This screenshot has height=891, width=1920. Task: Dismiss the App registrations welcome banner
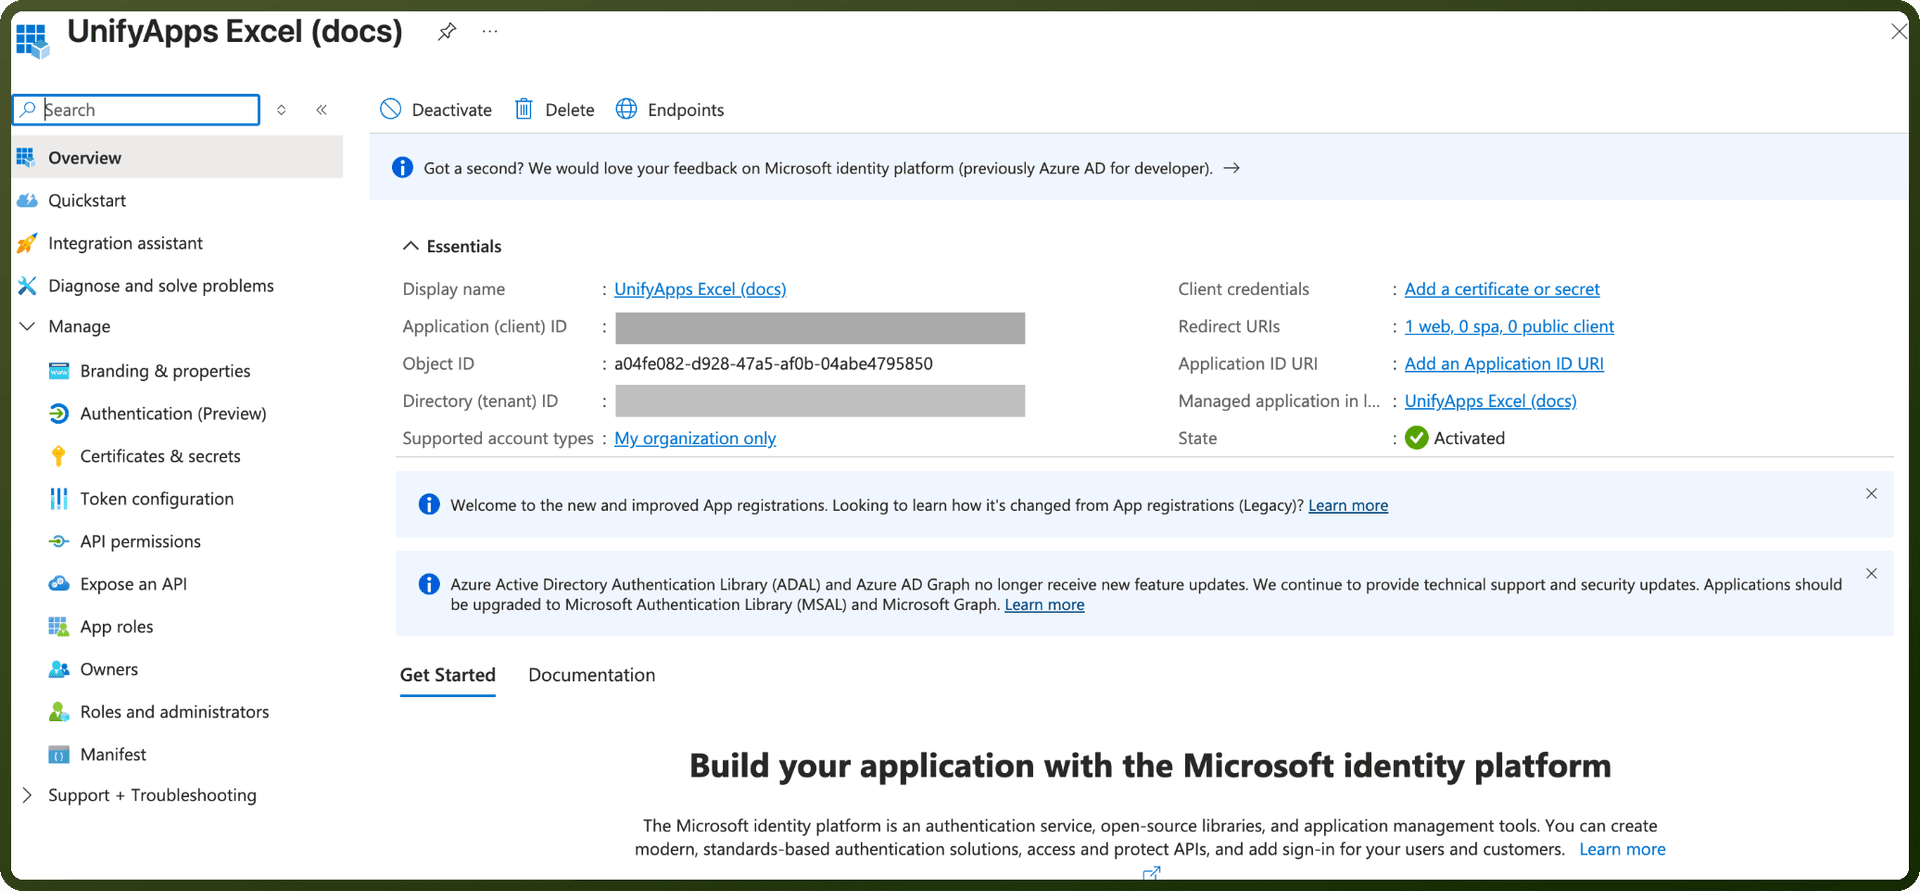1871,494
